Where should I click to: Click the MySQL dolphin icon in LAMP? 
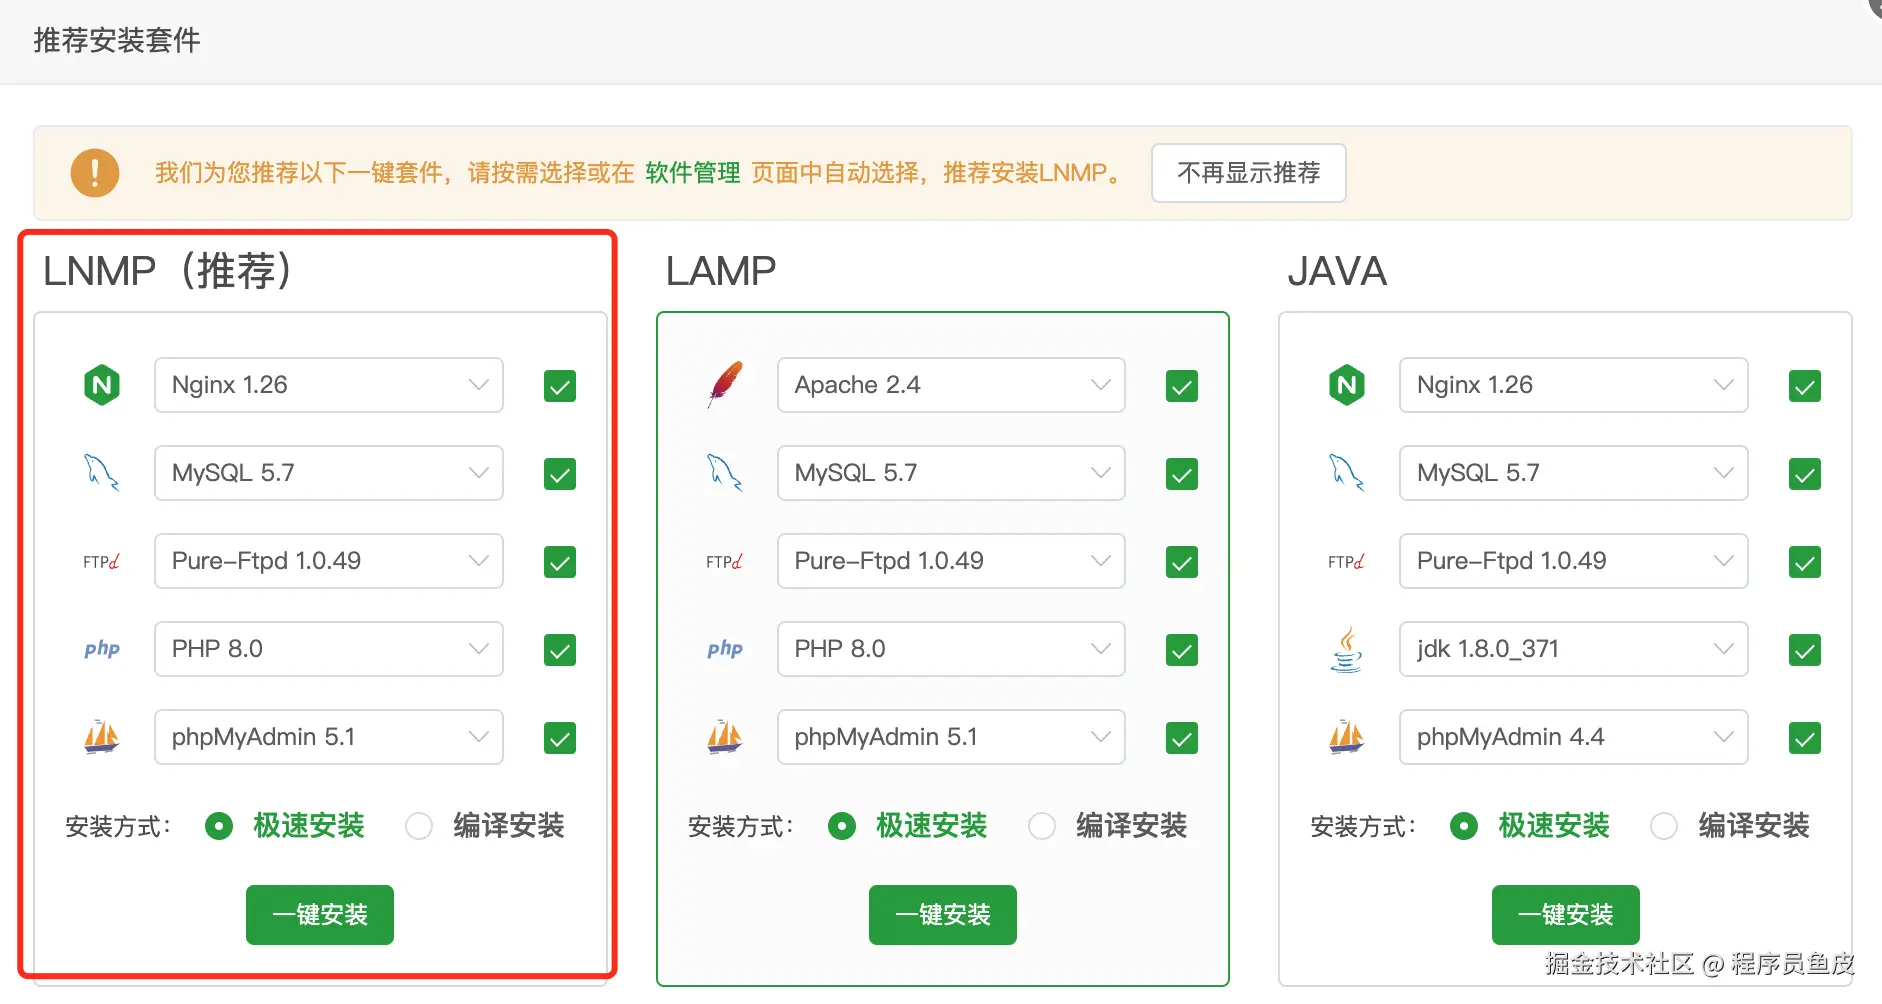click(724, 473)
